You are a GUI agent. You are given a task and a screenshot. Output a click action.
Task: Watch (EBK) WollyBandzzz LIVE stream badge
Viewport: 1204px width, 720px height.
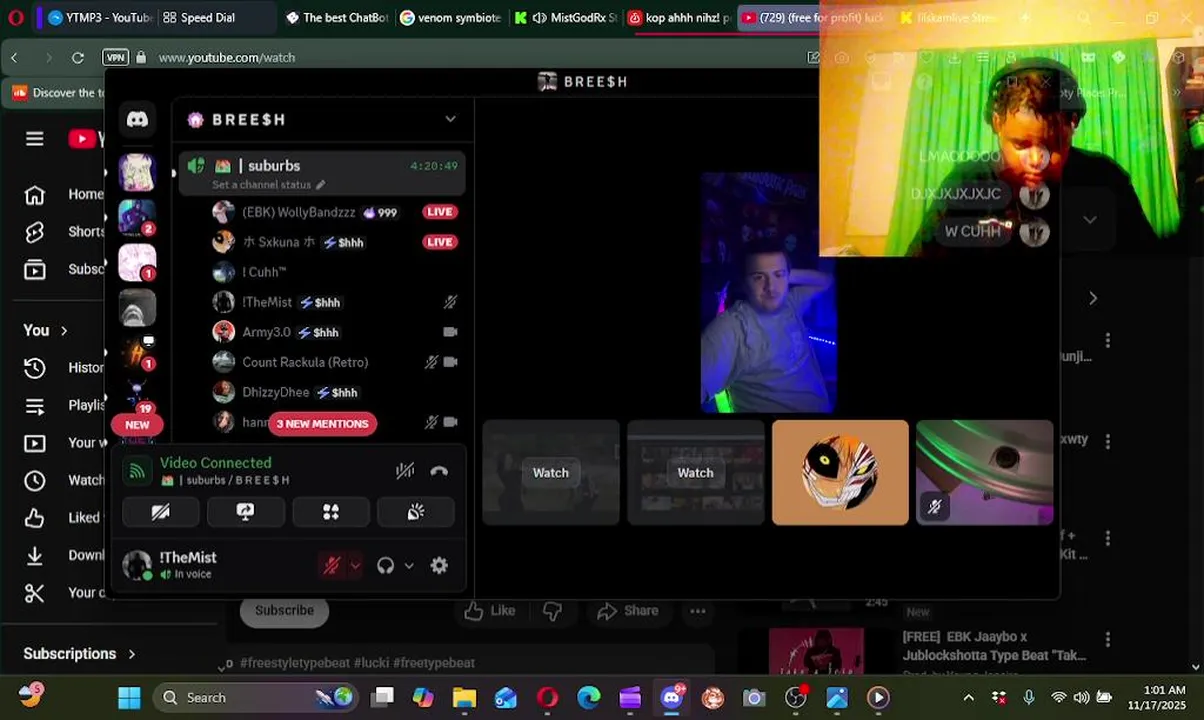(x=439, y=212)
